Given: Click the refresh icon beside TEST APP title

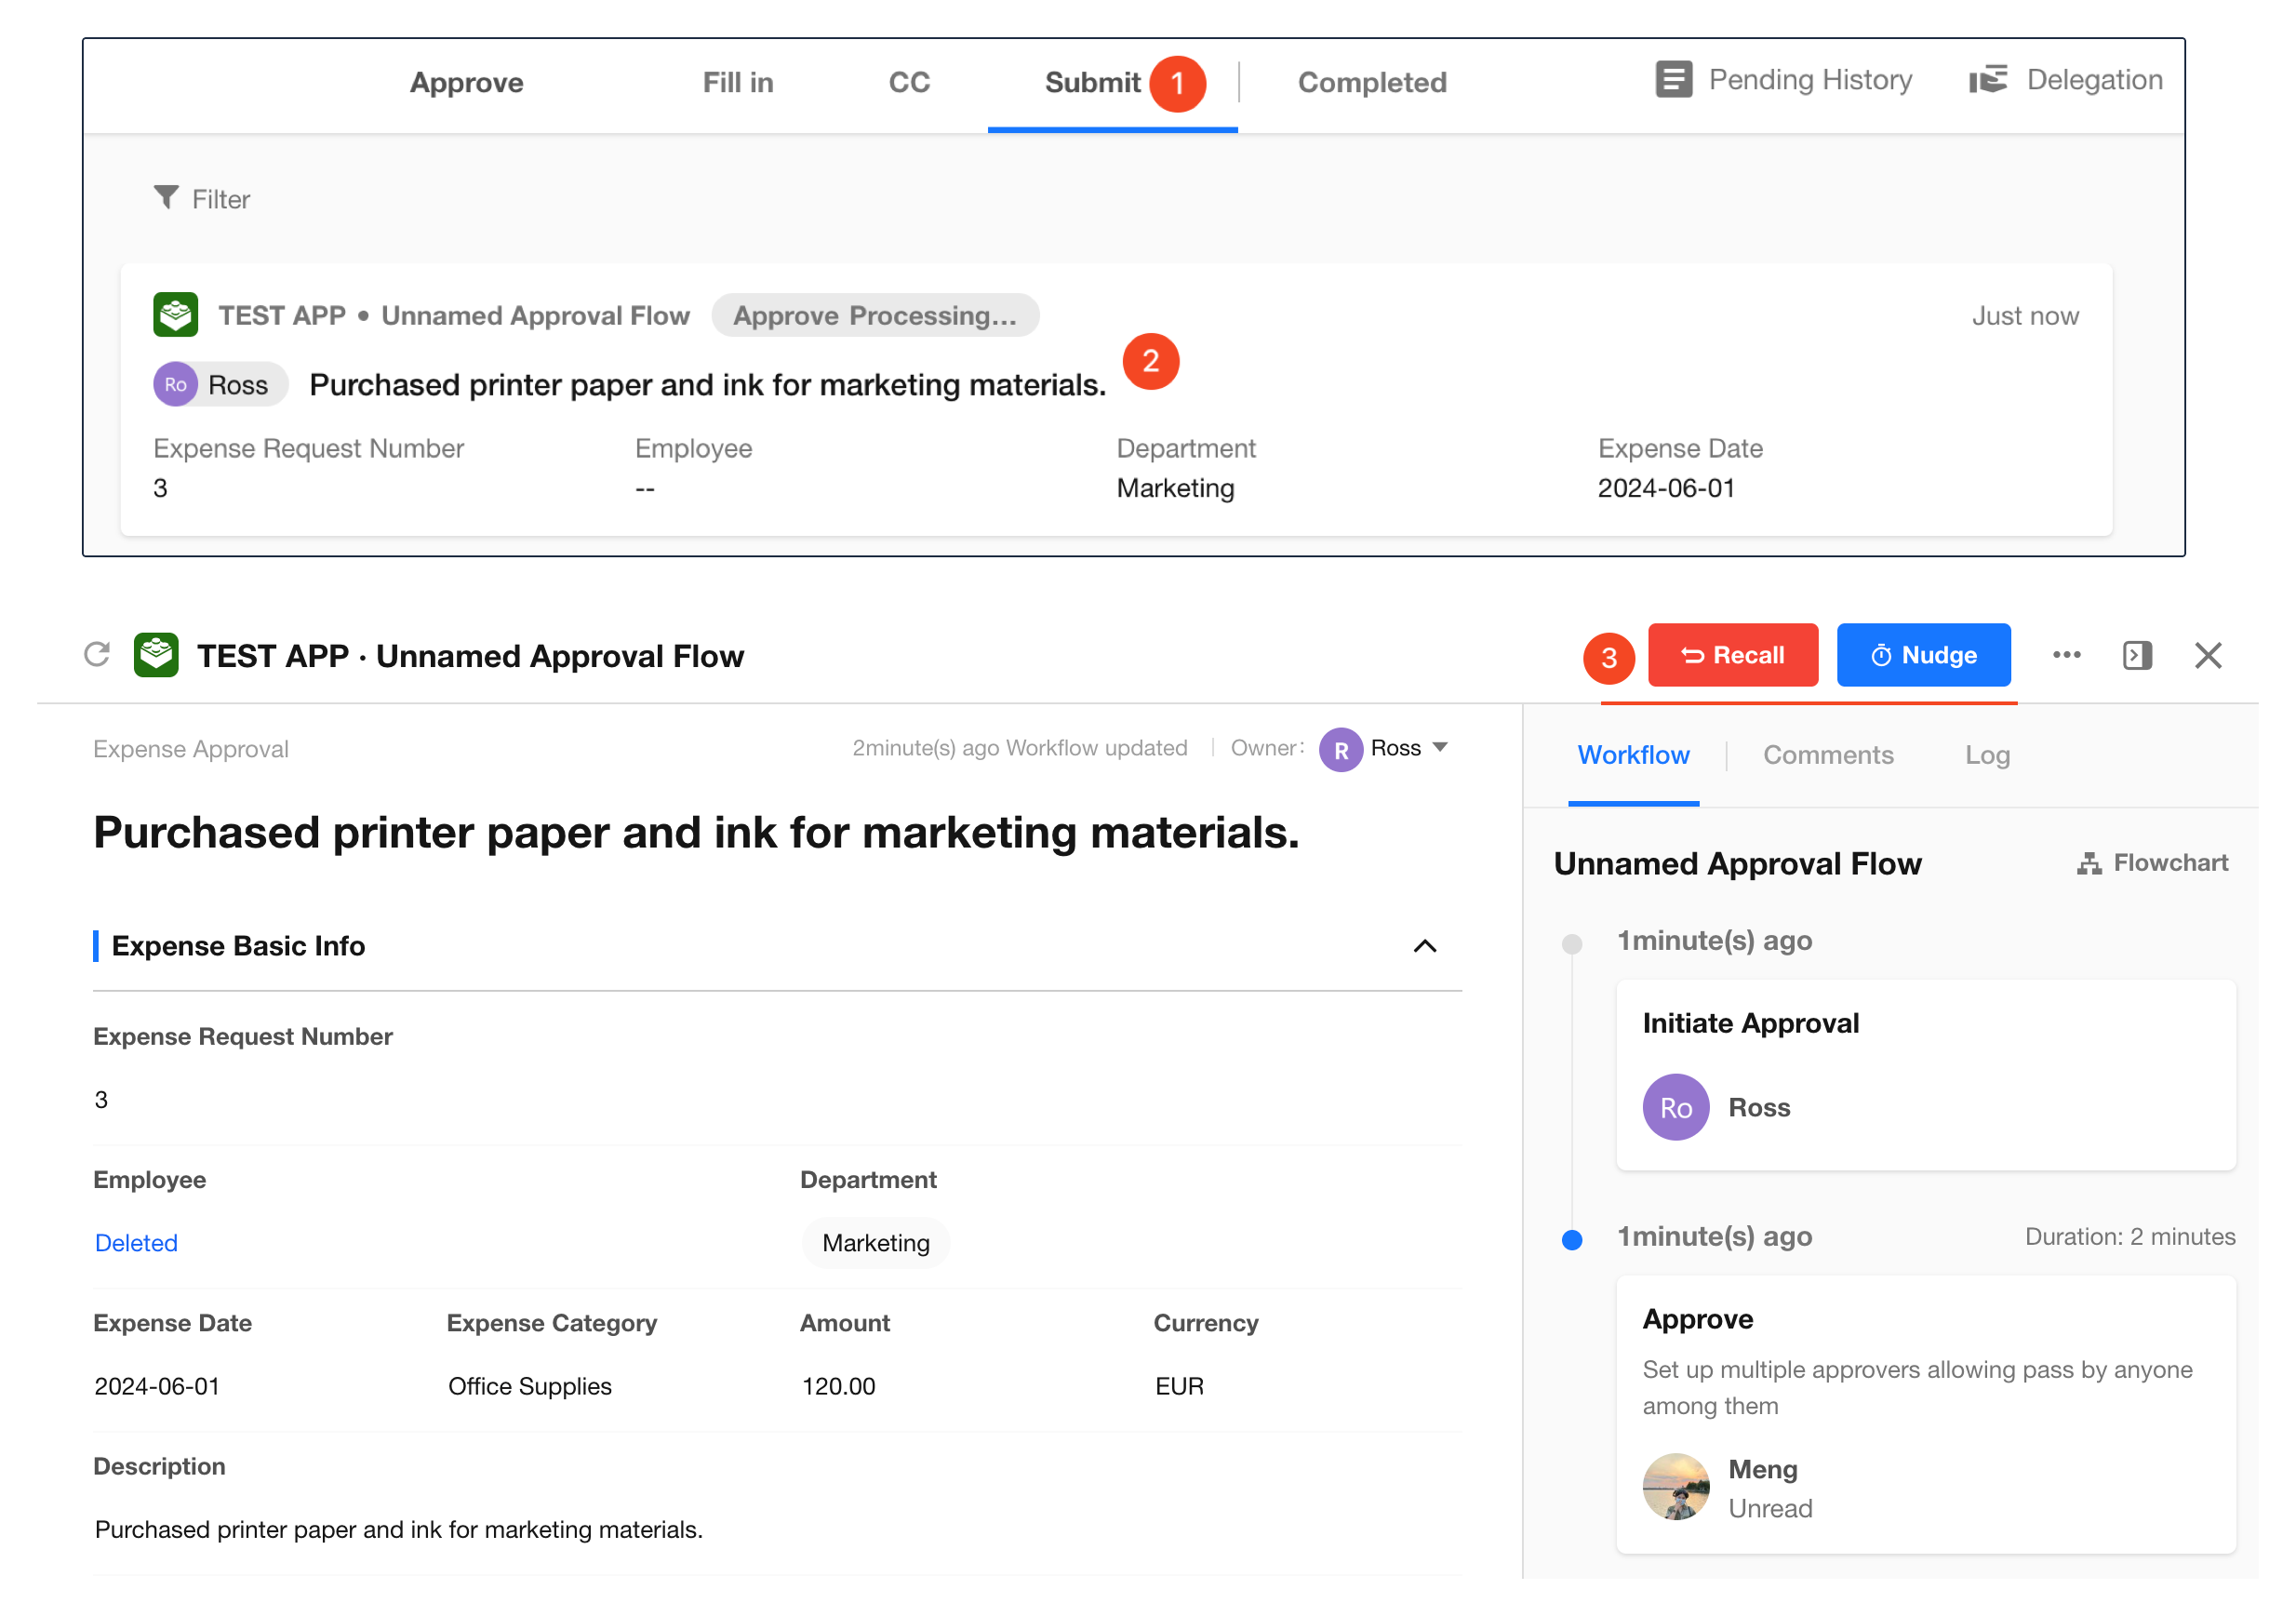Looking at the screenshot, I should click(x=97, y=655).
